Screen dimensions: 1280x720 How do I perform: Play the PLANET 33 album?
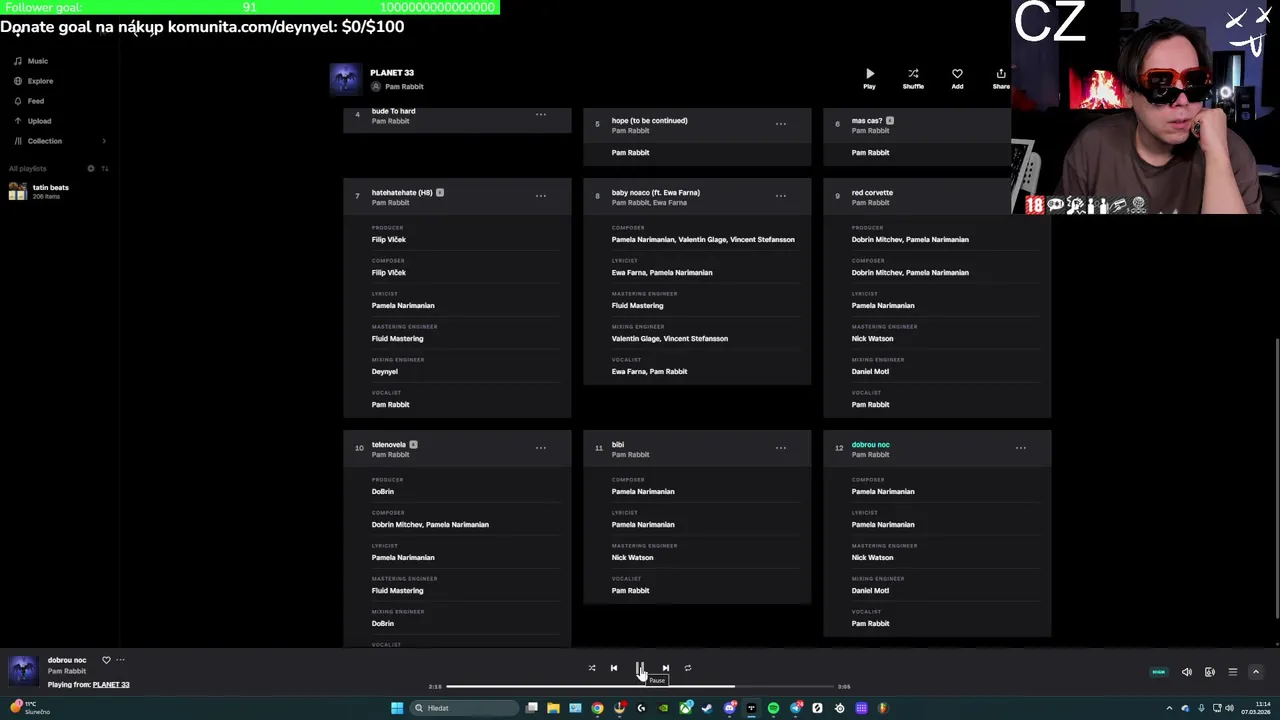[x=870, y=78]
